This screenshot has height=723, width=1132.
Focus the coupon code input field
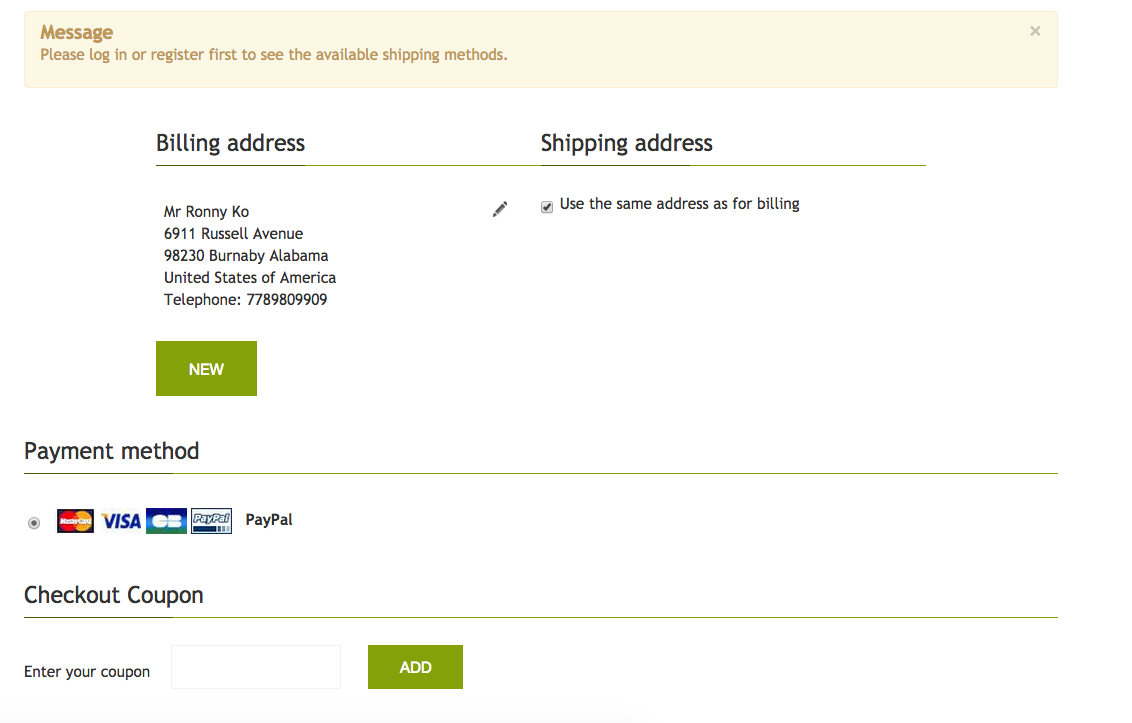click(256, 667)
